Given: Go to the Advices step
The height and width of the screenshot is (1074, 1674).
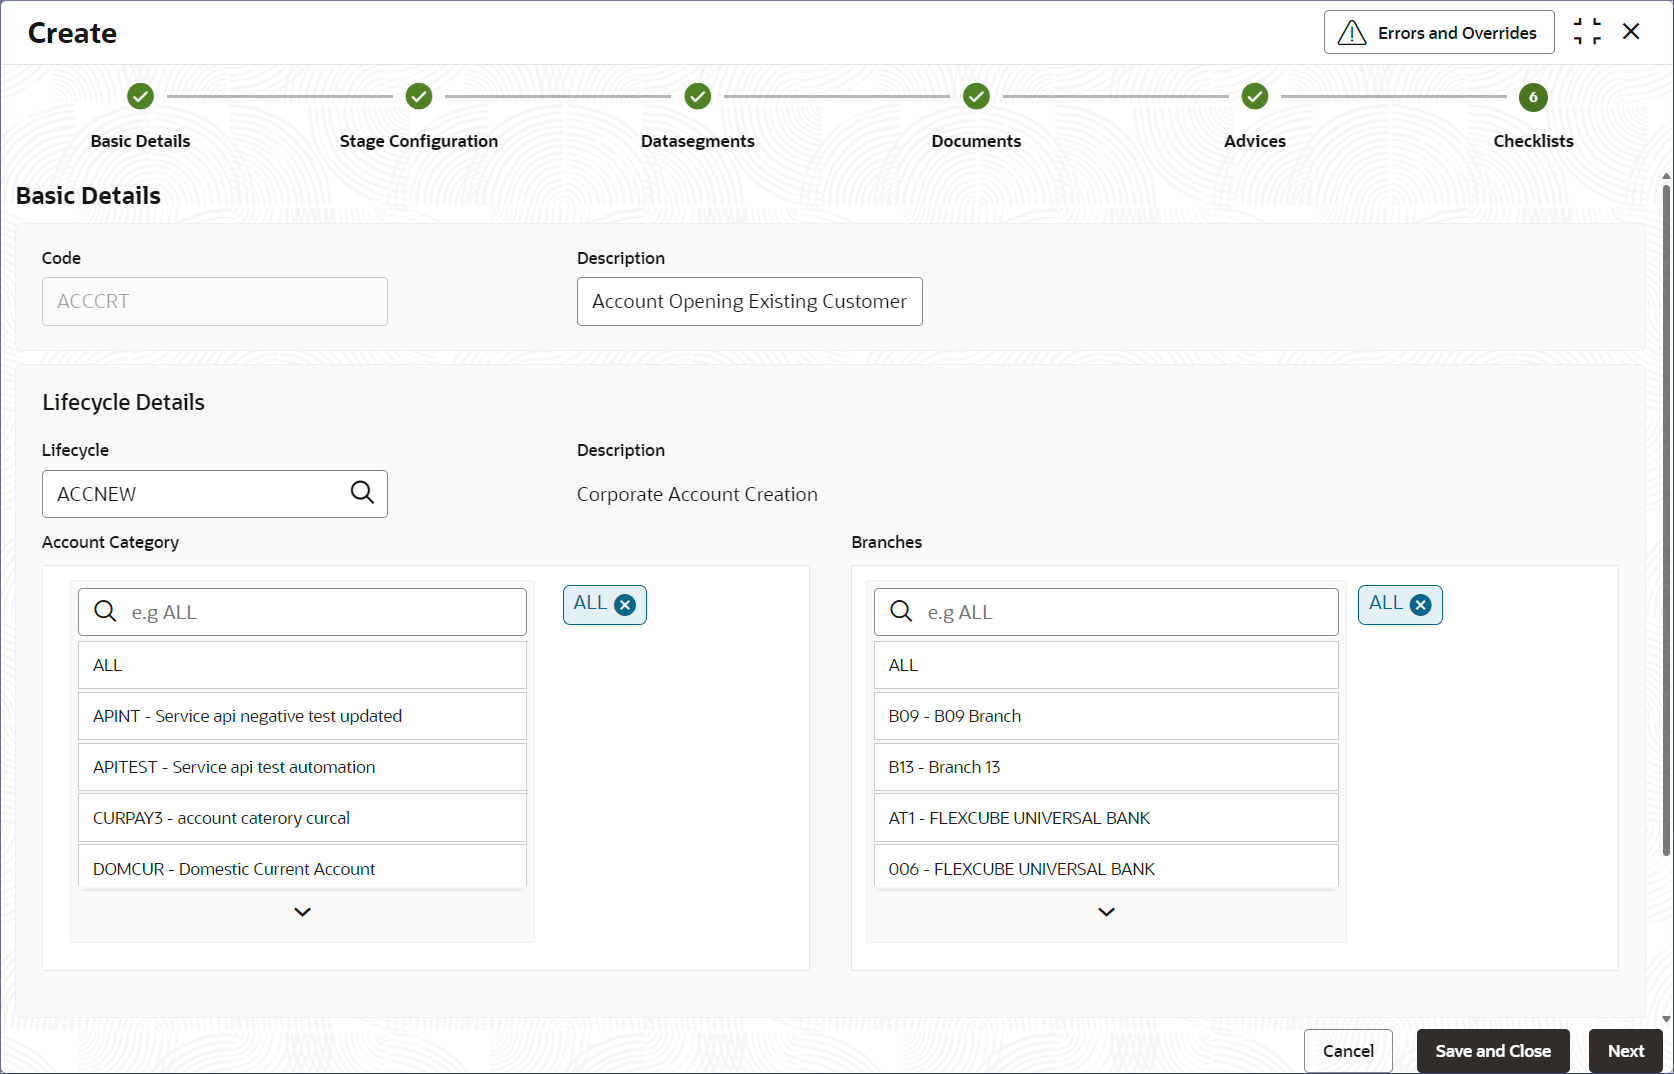Looking at the screenshot, I should click(x=1255, y=141).
